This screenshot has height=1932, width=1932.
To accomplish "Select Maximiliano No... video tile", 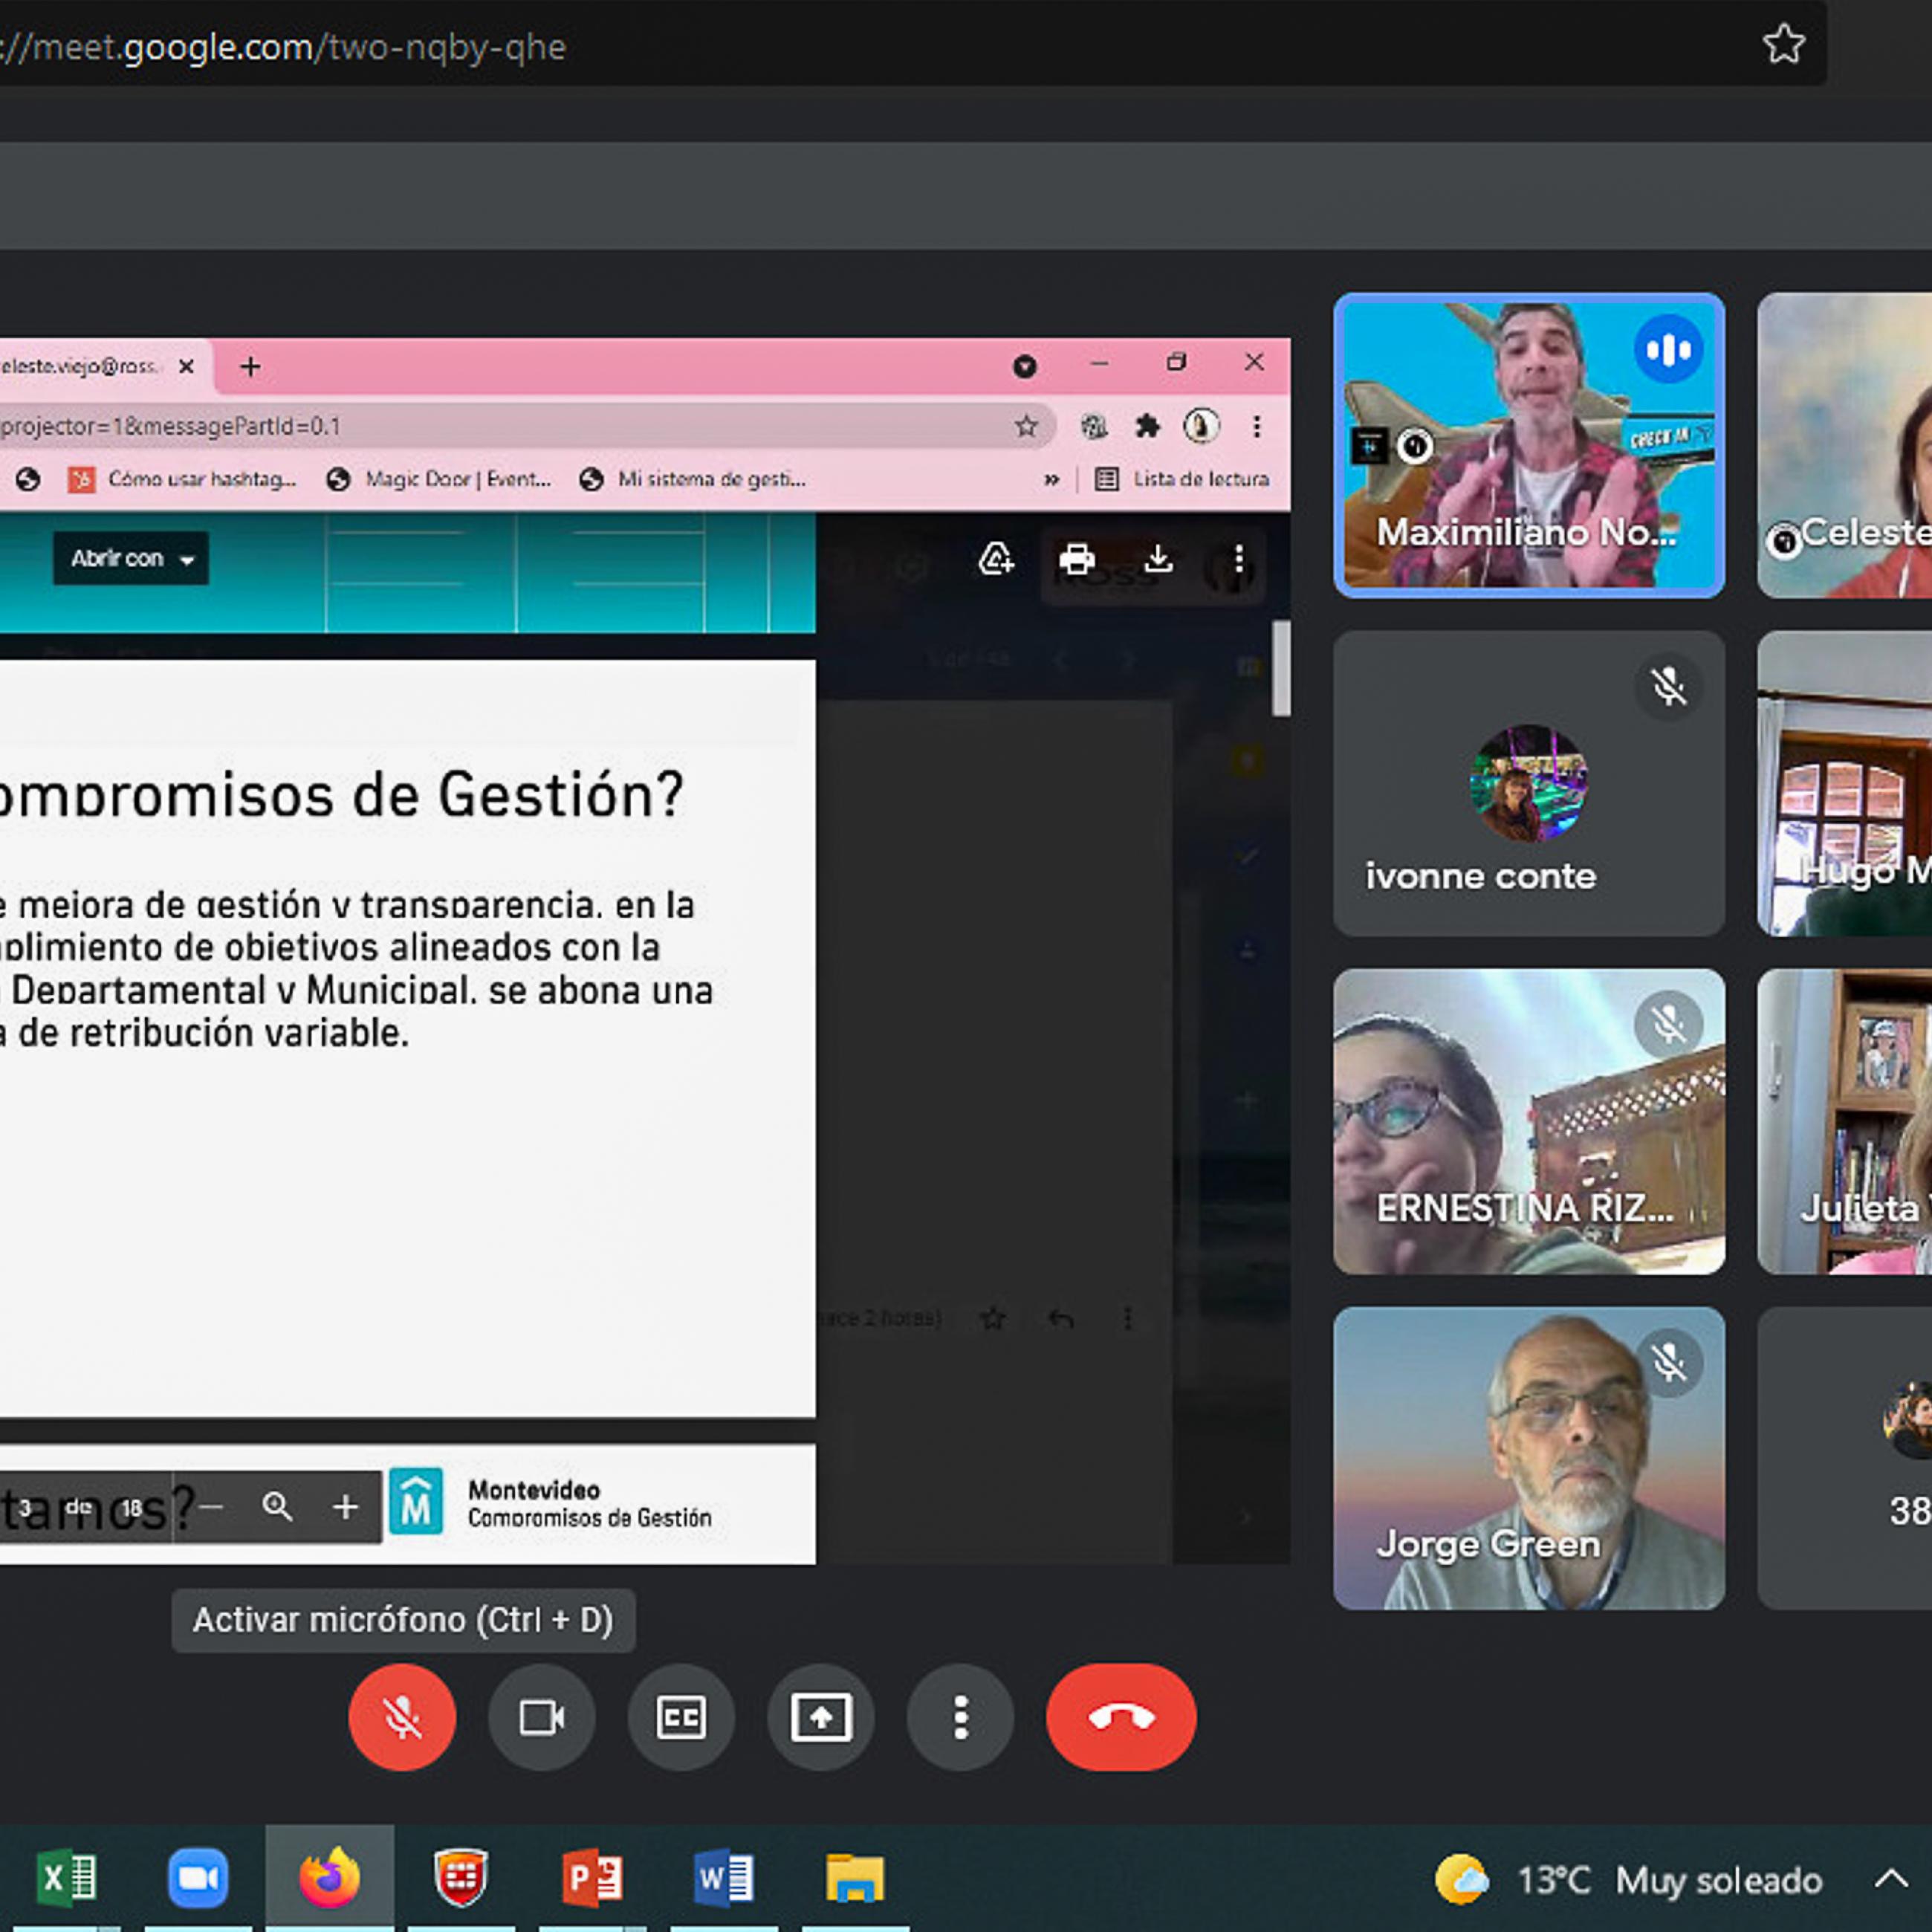I will pyautogui.click(x=1529, y=445).
